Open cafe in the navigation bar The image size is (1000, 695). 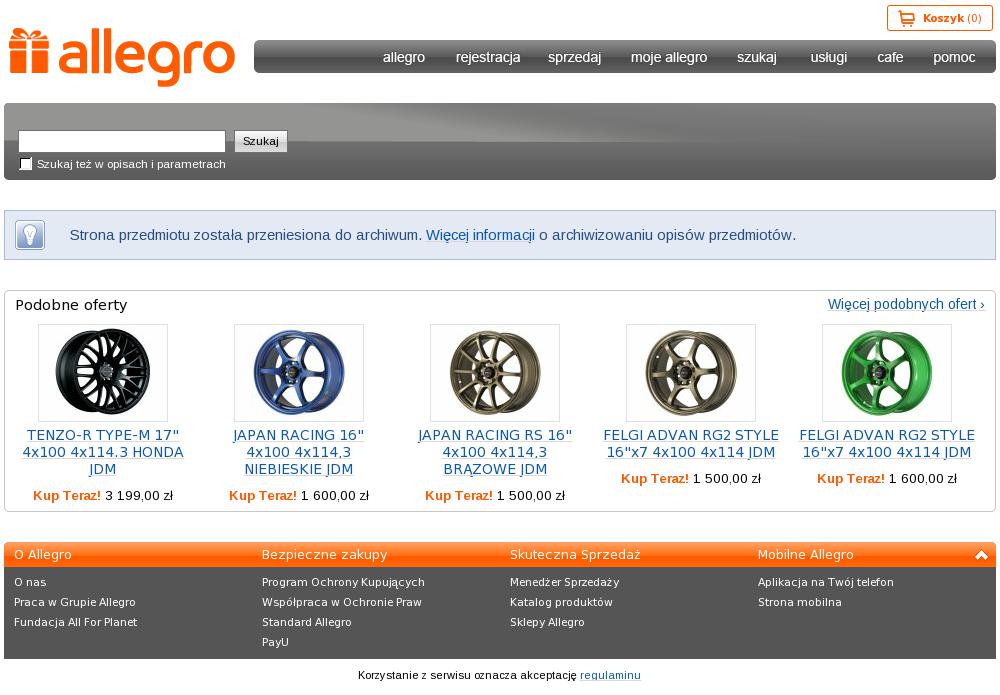(x=890, y=57)
